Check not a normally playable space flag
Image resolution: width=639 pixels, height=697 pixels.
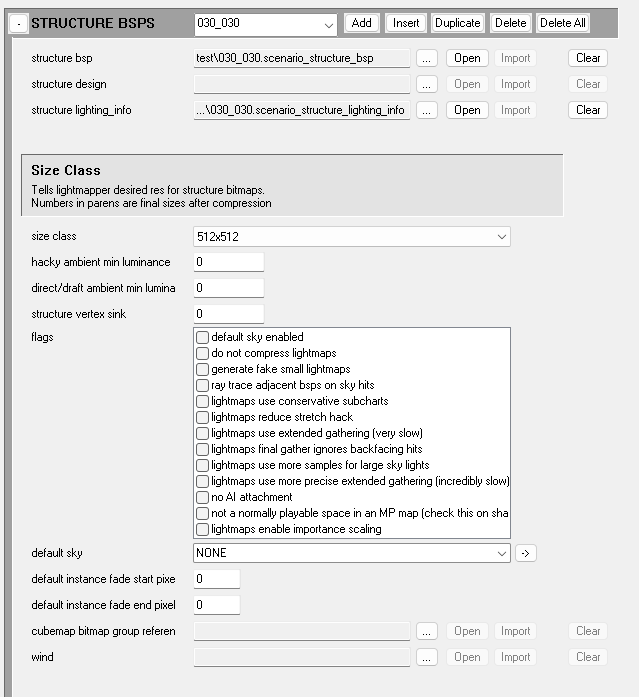[203, 513]
